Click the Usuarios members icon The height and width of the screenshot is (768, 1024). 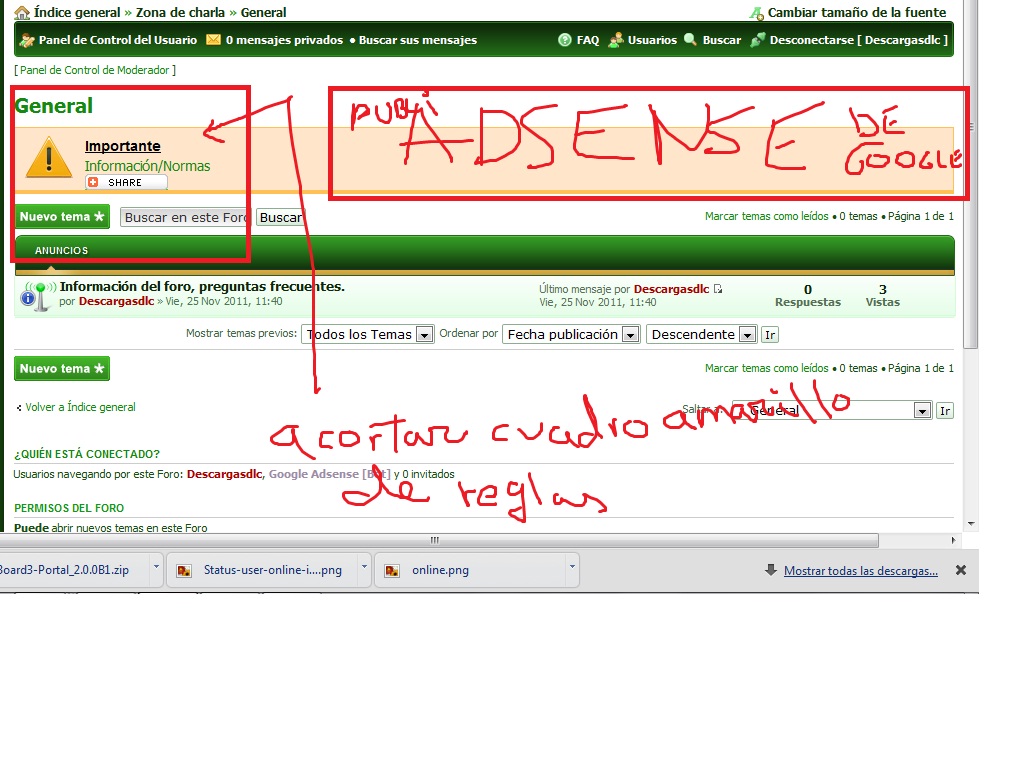pos(615,40)
